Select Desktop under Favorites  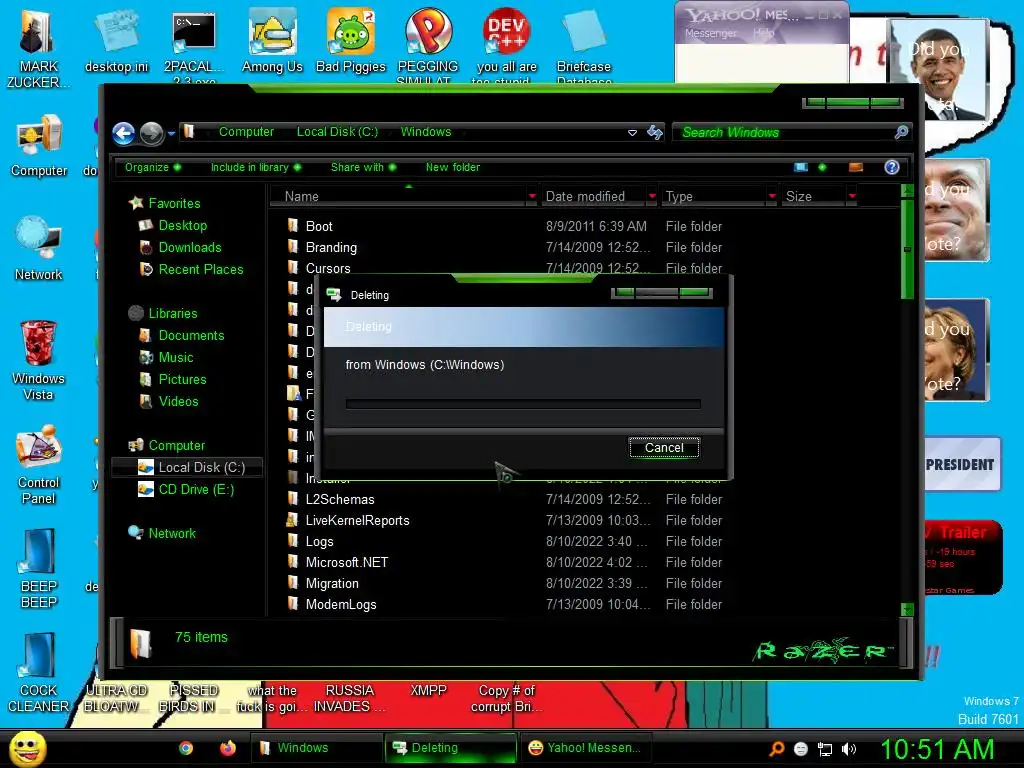pyautogui.click(x=182, y=225)
